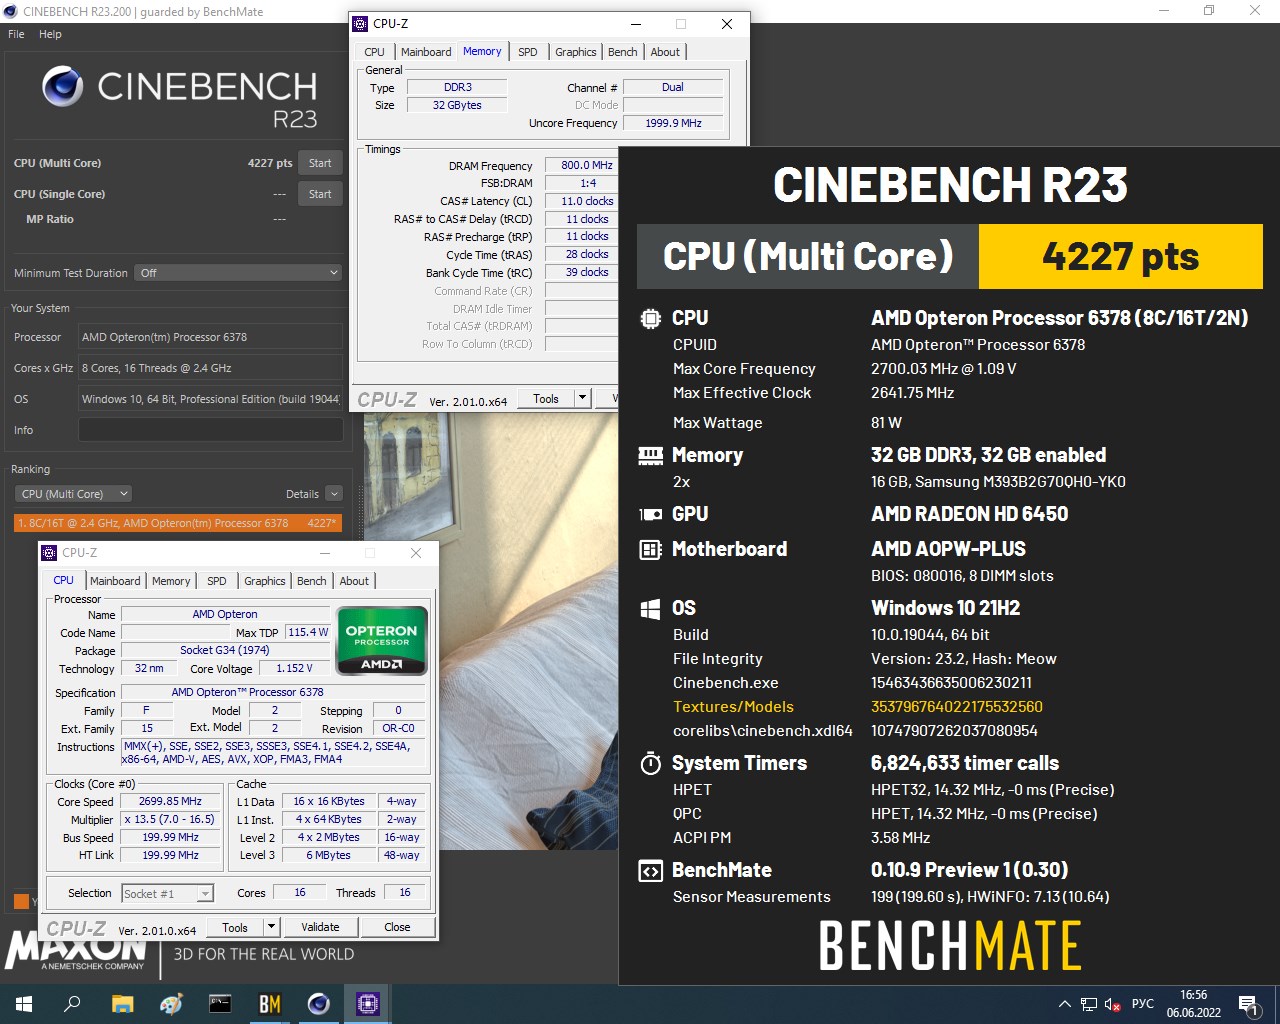Click the OS Windows logo icon
This screenshot has height=1024, width=1280.
tap(650, 608)
